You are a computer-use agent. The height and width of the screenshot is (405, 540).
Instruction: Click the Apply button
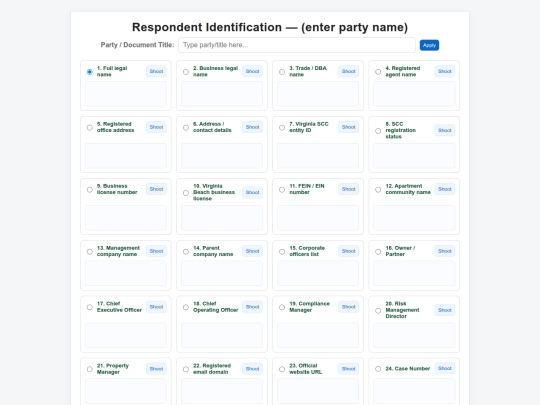429,45
